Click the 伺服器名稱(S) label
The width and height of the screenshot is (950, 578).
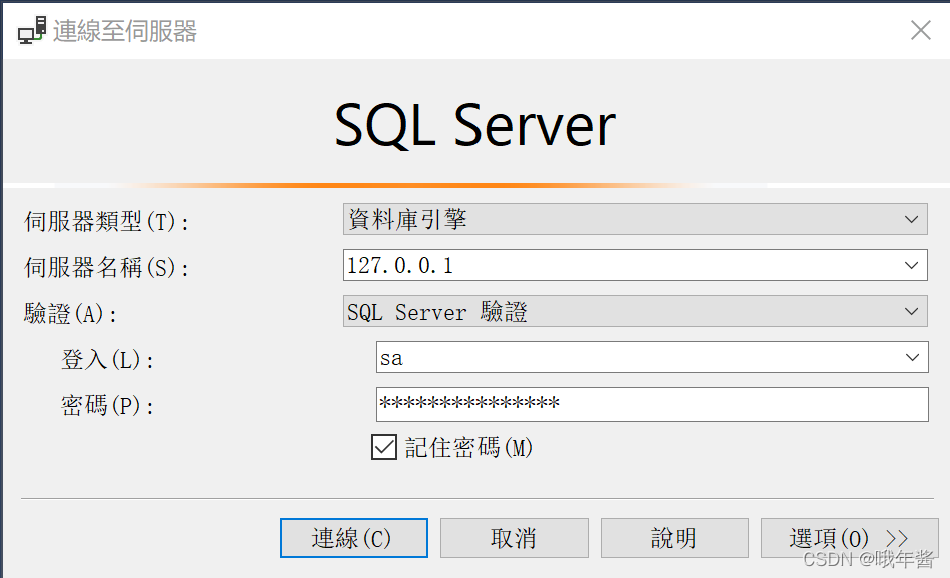click(106, 267)
